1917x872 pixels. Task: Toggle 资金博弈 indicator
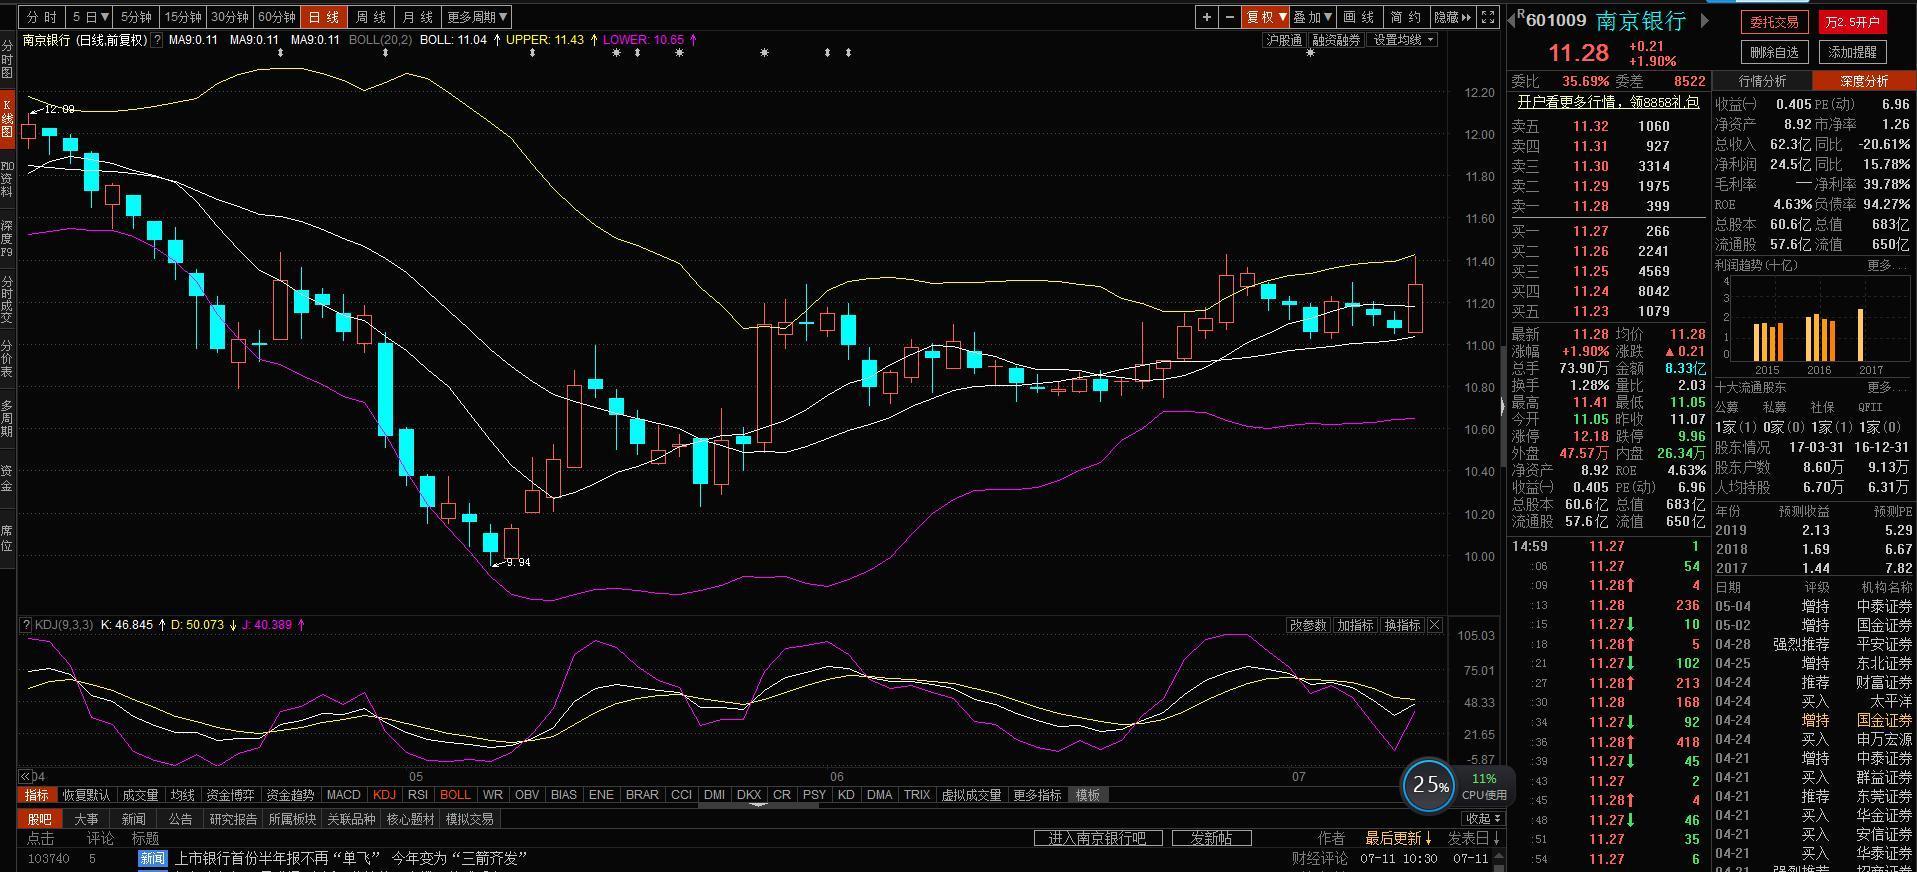(230, 795)
